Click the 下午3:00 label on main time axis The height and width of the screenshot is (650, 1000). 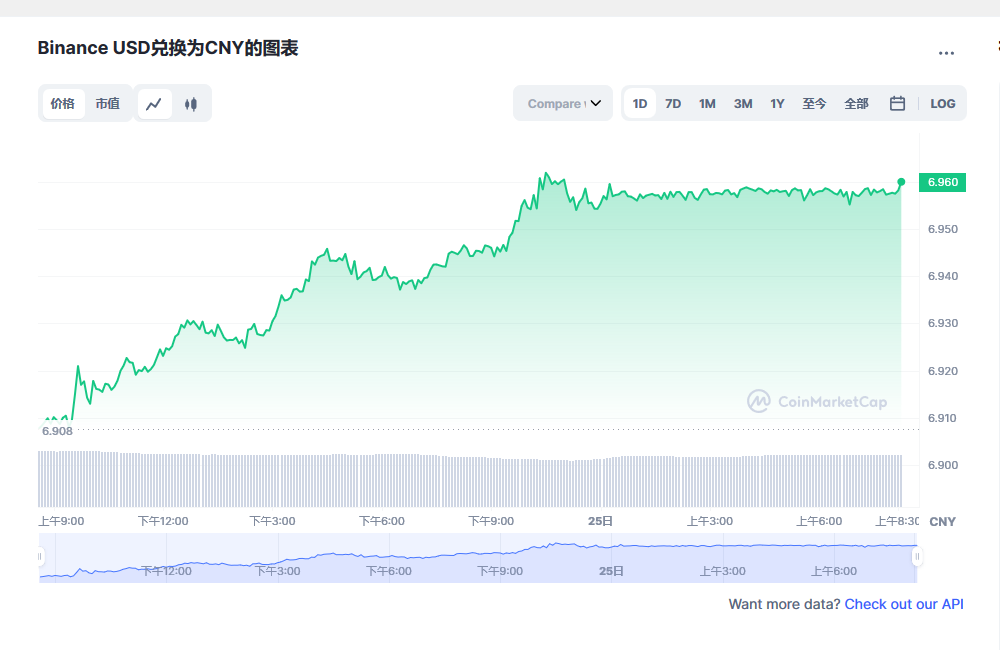[x=272, y=521]
